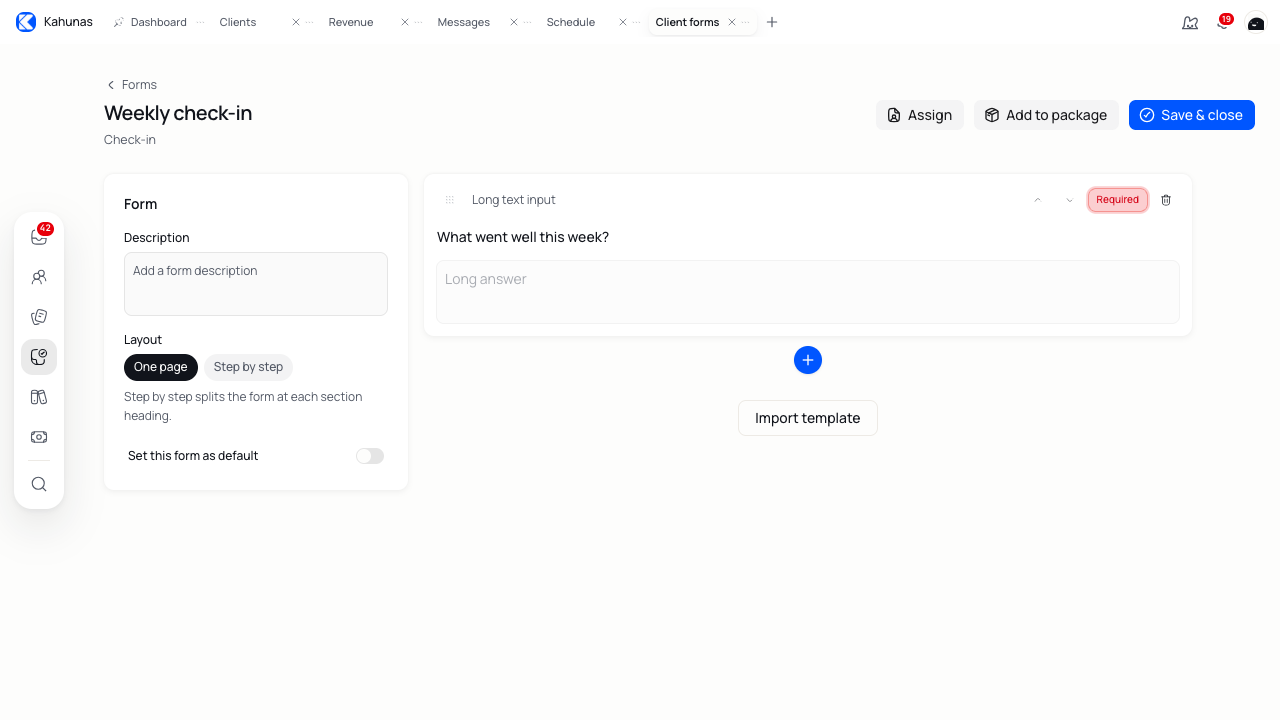This screenshot has height=720, width=1280.
Task: Click the Import template button
Action: coord(808,418)
